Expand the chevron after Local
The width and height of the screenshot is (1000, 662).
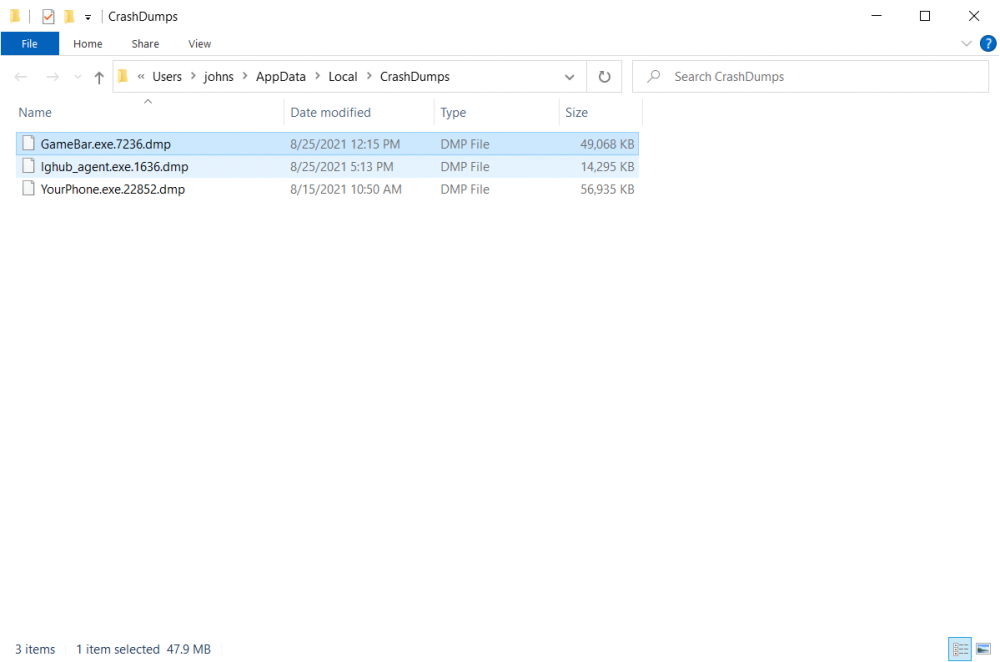click(369, 76)
